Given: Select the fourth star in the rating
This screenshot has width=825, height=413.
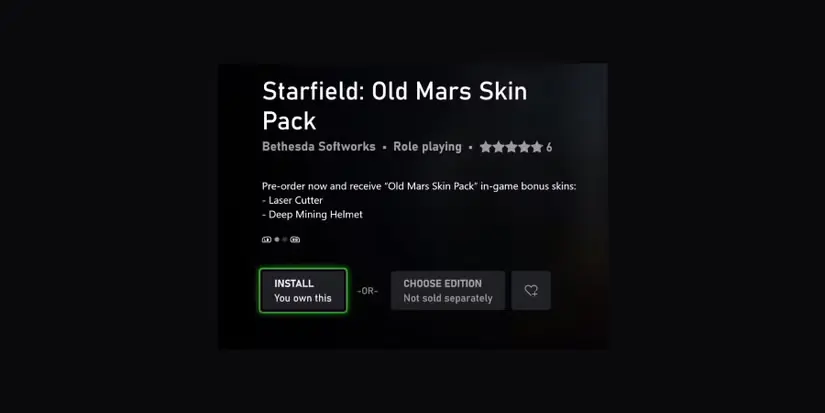Looking at the screenshot, I should tap(524, 147).
